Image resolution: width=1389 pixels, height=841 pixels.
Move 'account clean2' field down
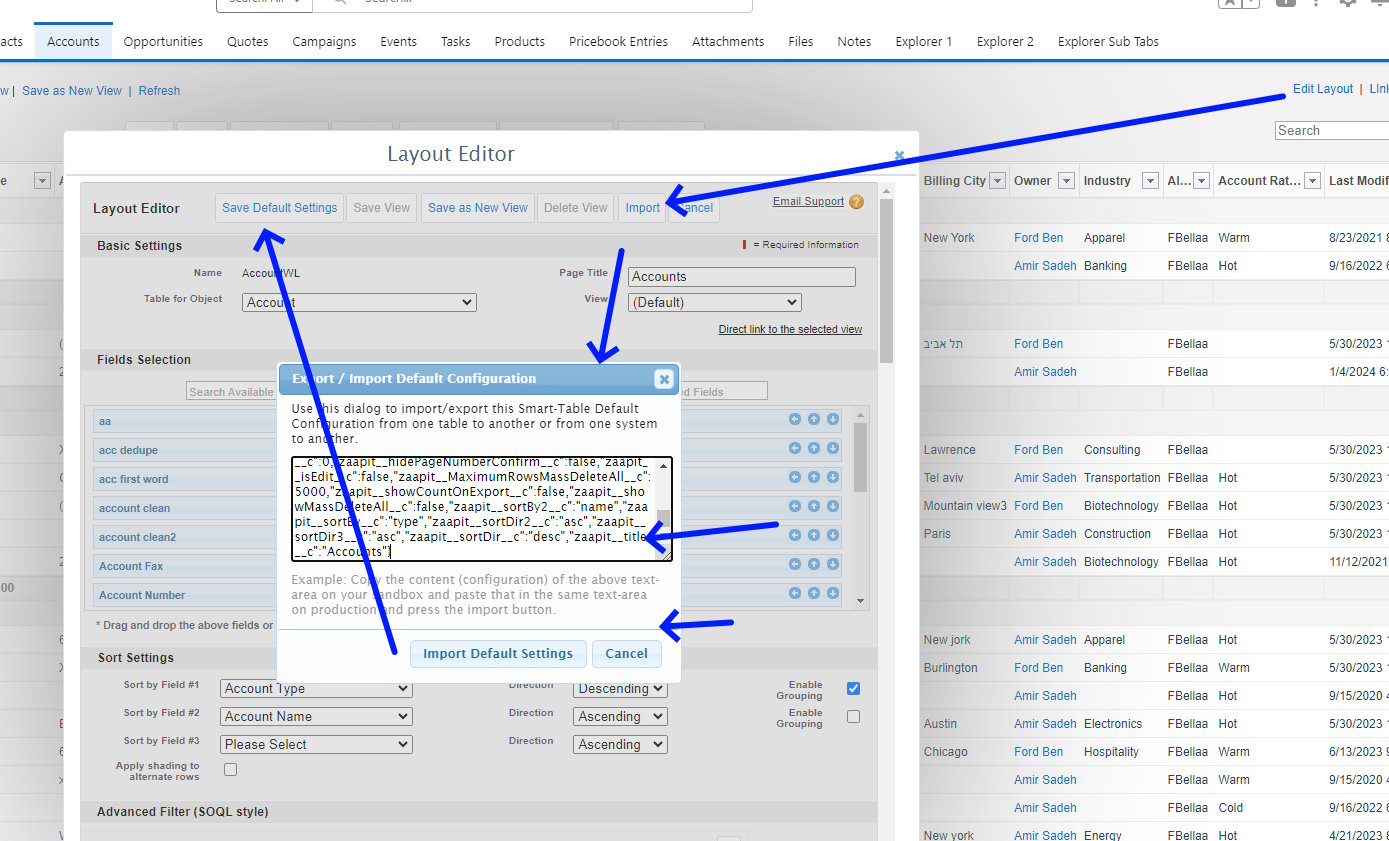point(833,536)
